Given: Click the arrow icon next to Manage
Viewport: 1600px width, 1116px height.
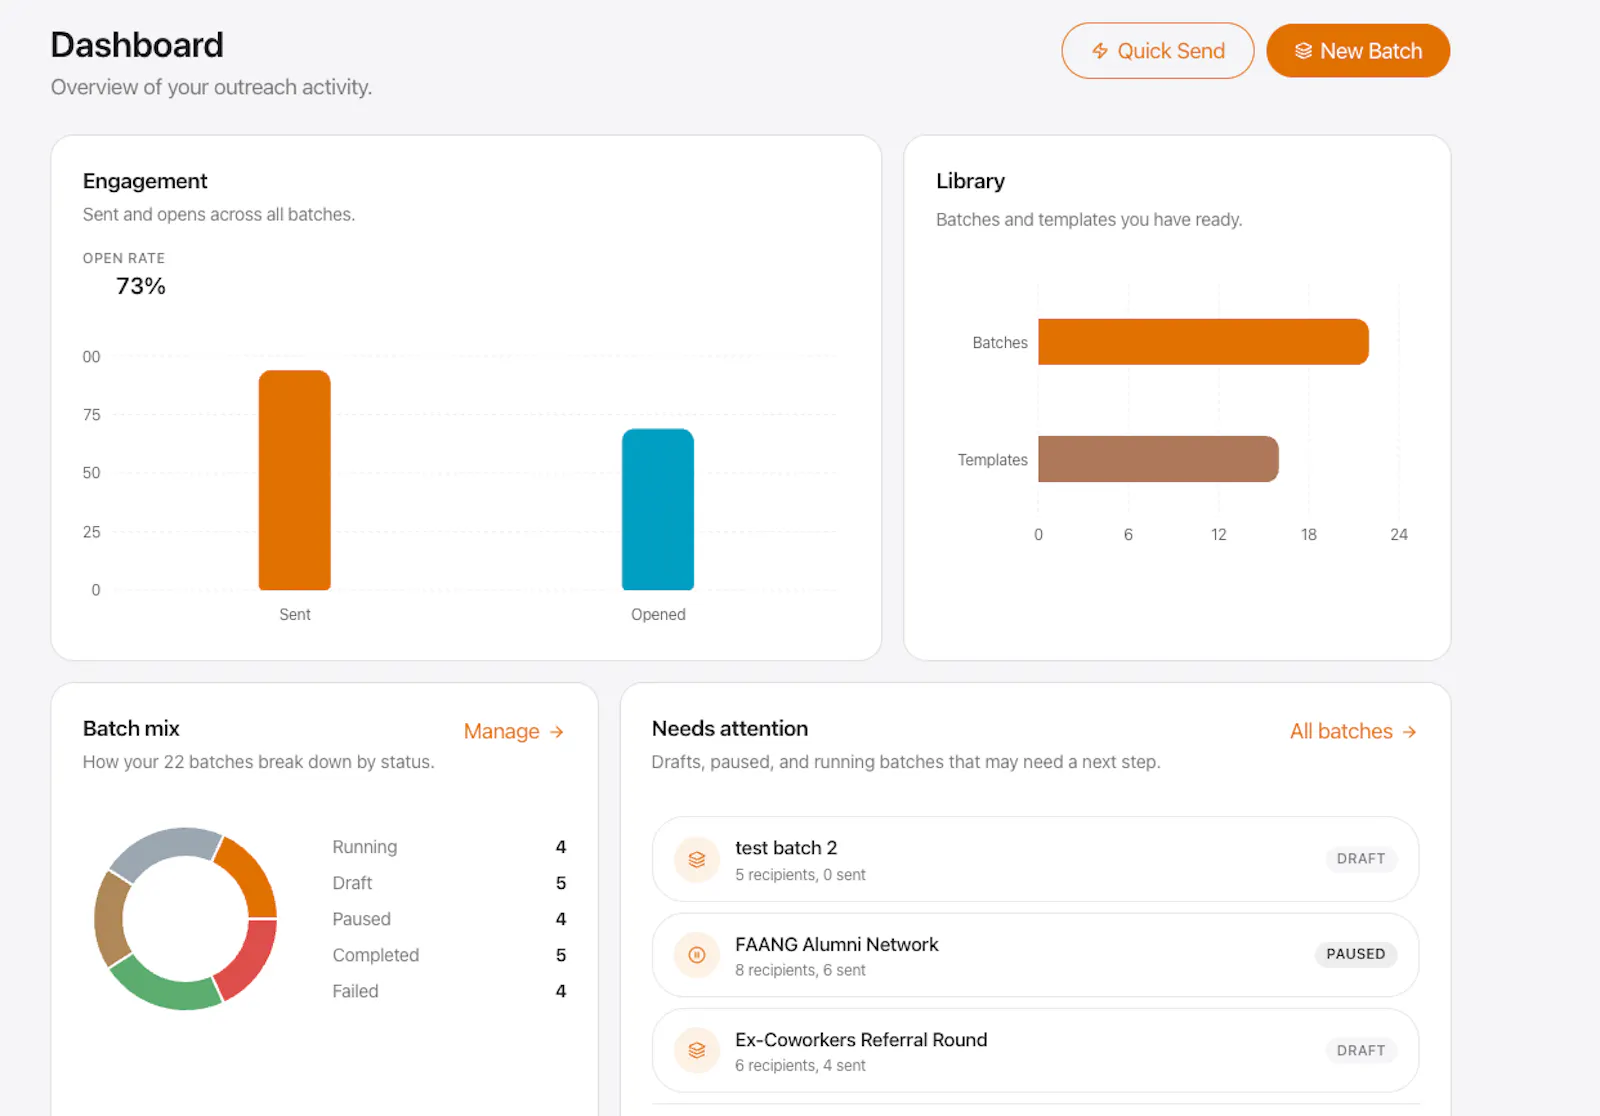Looking at the screenshot, I should coord(557,732).
